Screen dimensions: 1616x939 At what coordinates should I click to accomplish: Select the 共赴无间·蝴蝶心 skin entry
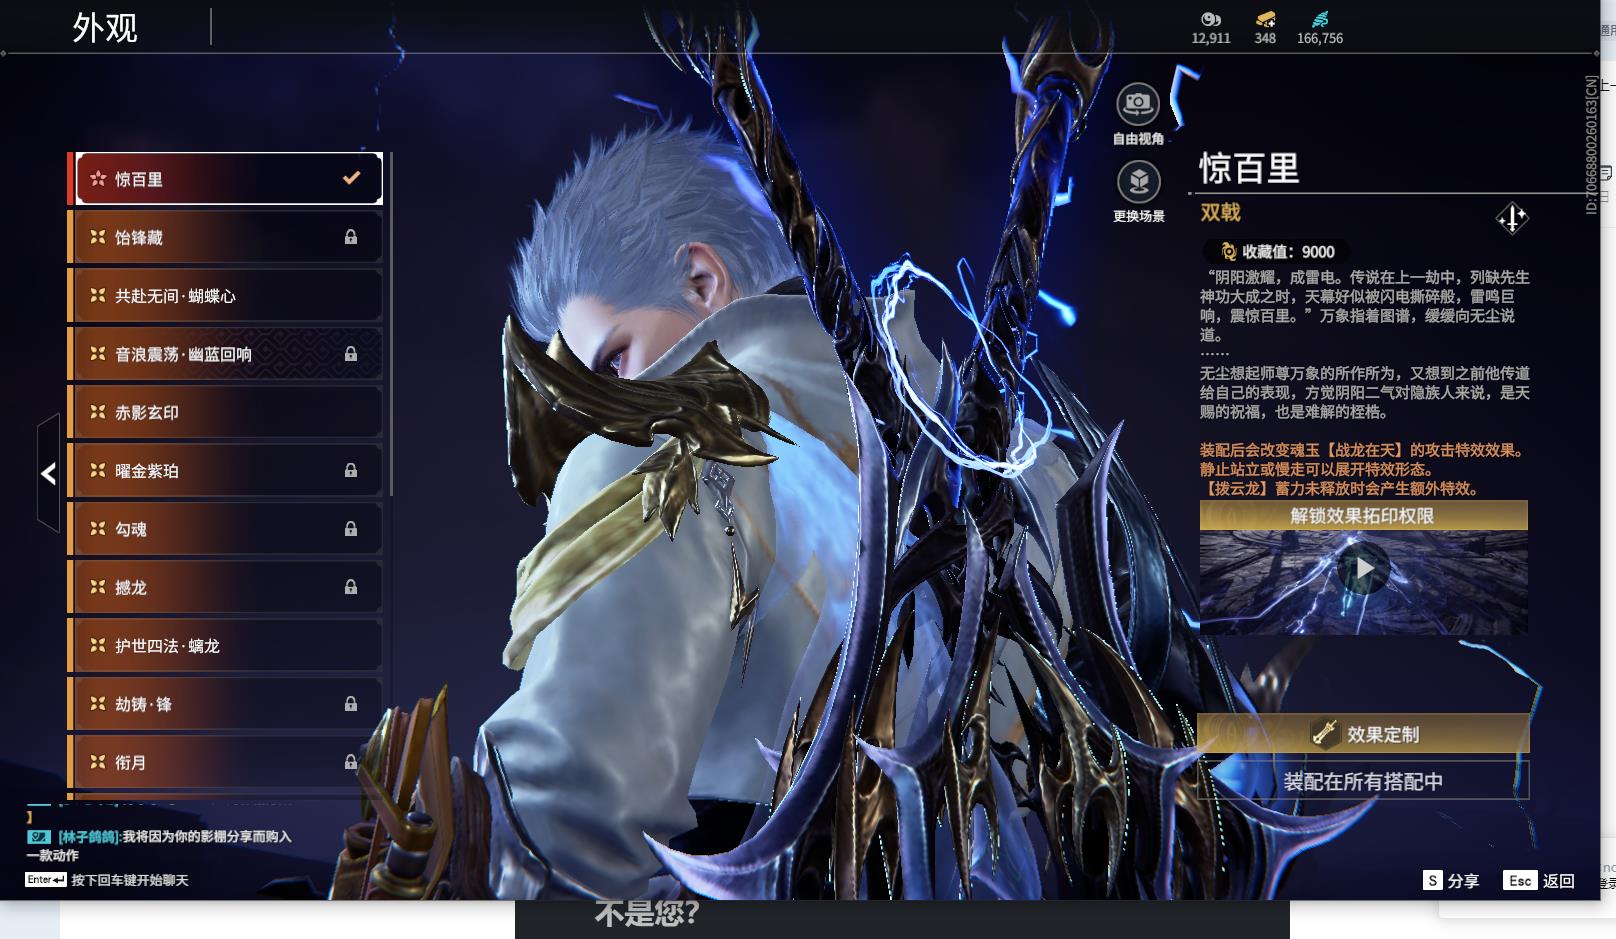coord(225,296)
